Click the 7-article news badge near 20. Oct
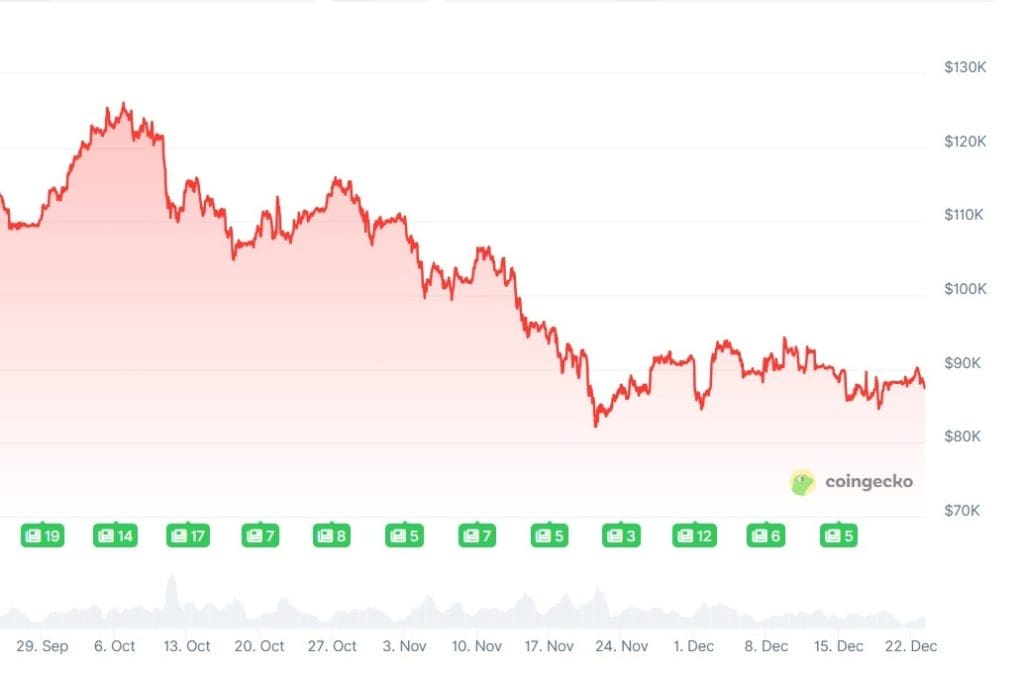 [260, 536]
